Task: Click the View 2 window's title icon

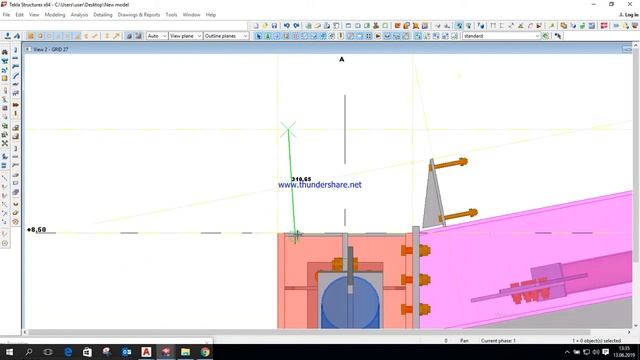Action: (x=28, y=49)
